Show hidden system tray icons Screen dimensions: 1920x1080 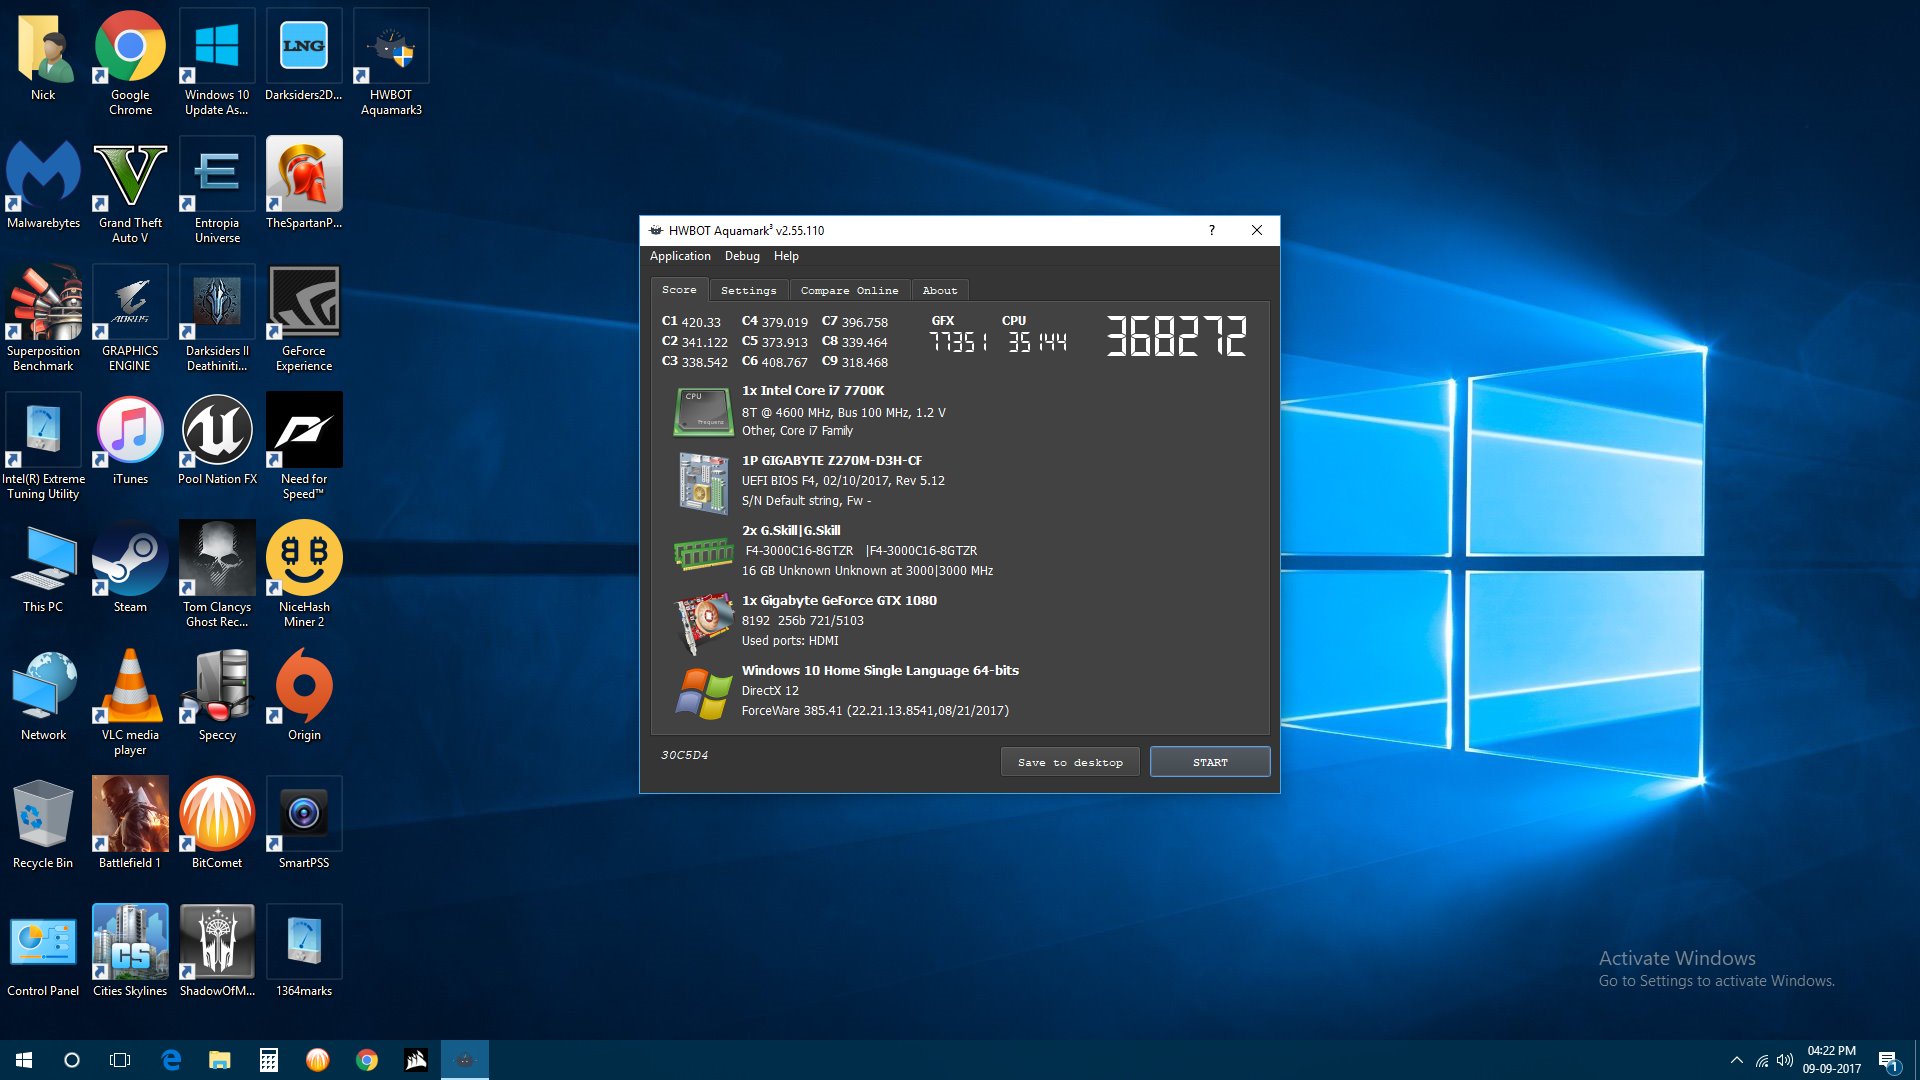1737,1060
